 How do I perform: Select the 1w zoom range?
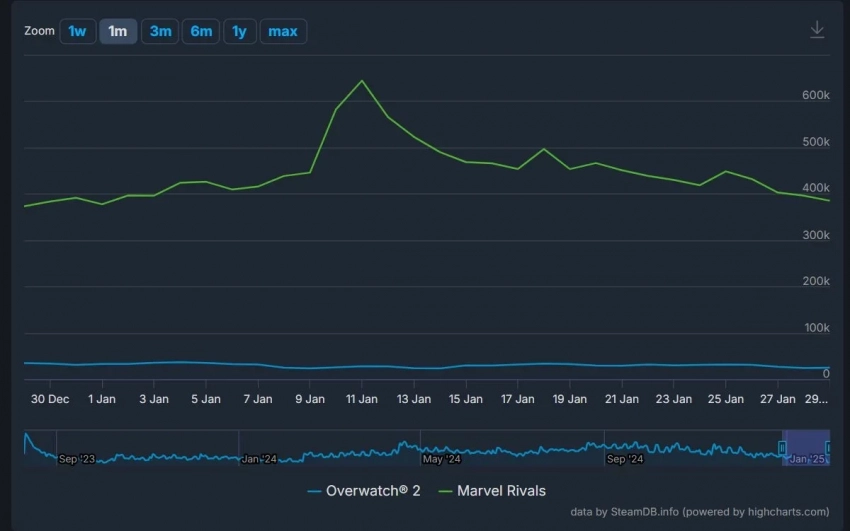77,31
